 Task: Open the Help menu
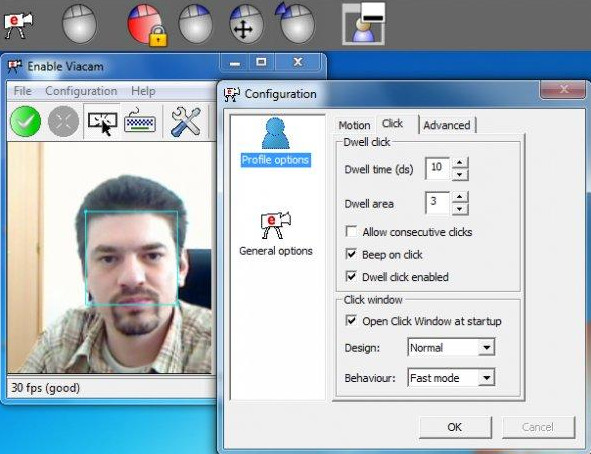click(143, 91)
